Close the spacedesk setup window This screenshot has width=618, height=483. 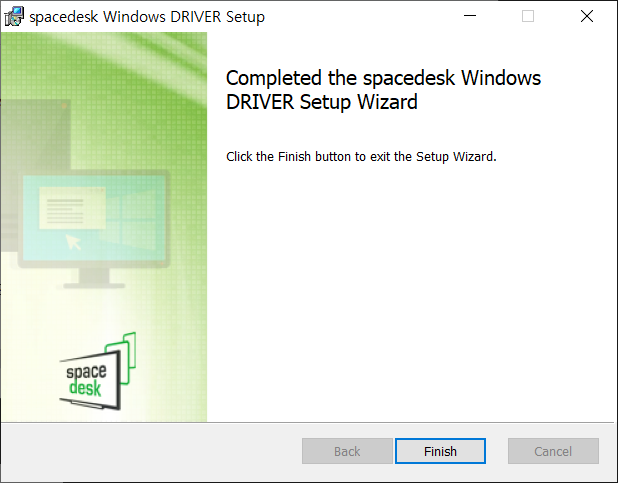[x=587, y=16]
